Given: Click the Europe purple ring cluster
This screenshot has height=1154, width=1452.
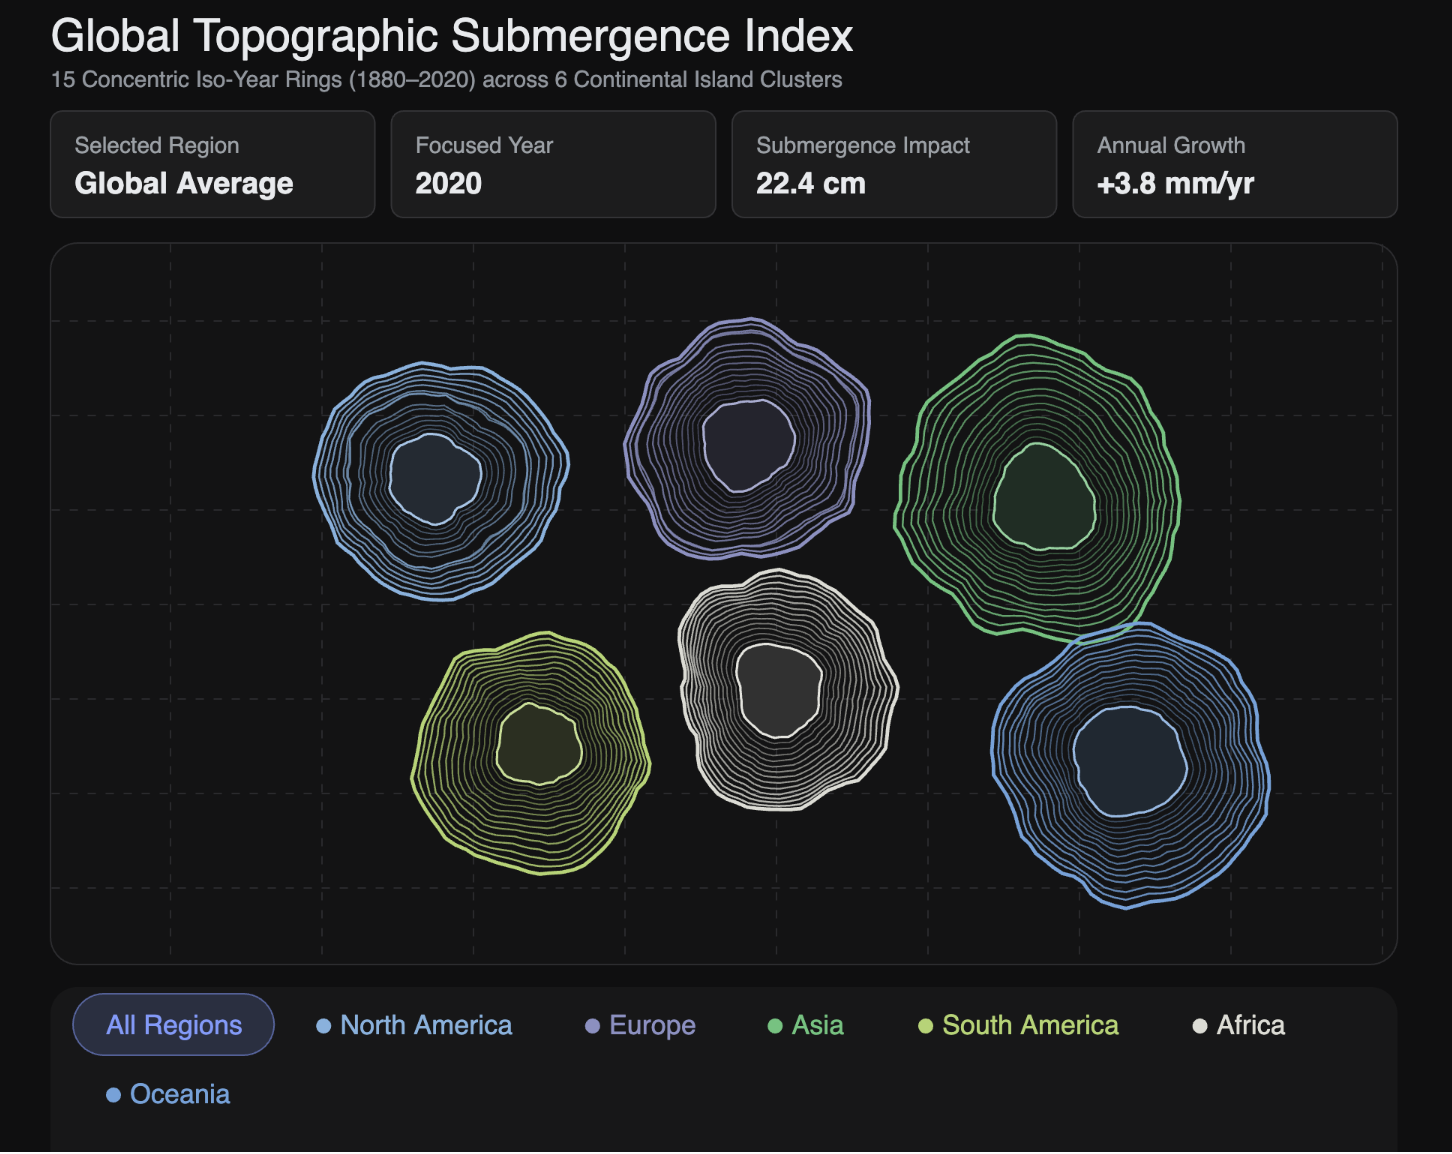Looking at the screenshot, I should [x=747, y=438].
